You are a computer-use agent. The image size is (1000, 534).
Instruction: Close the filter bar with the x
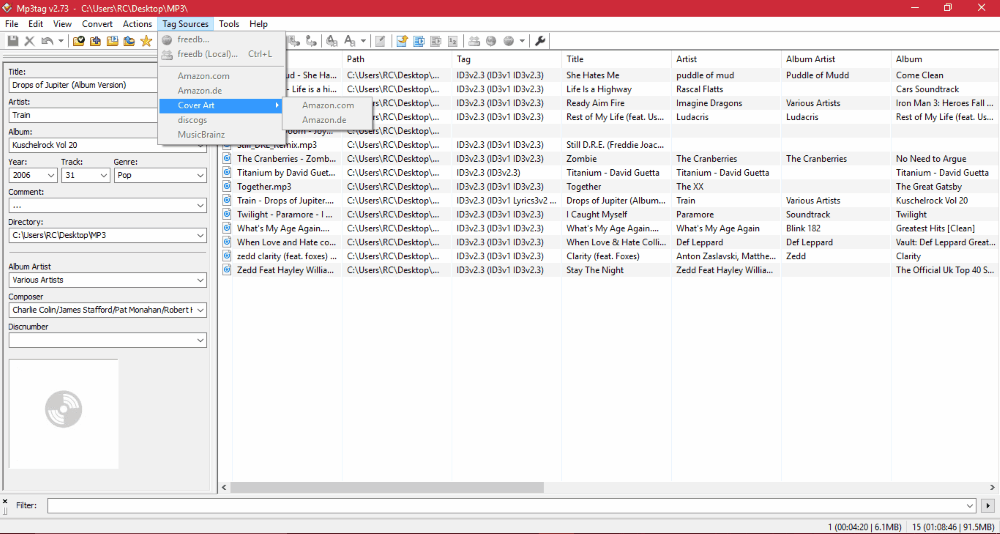pos(5,501)
